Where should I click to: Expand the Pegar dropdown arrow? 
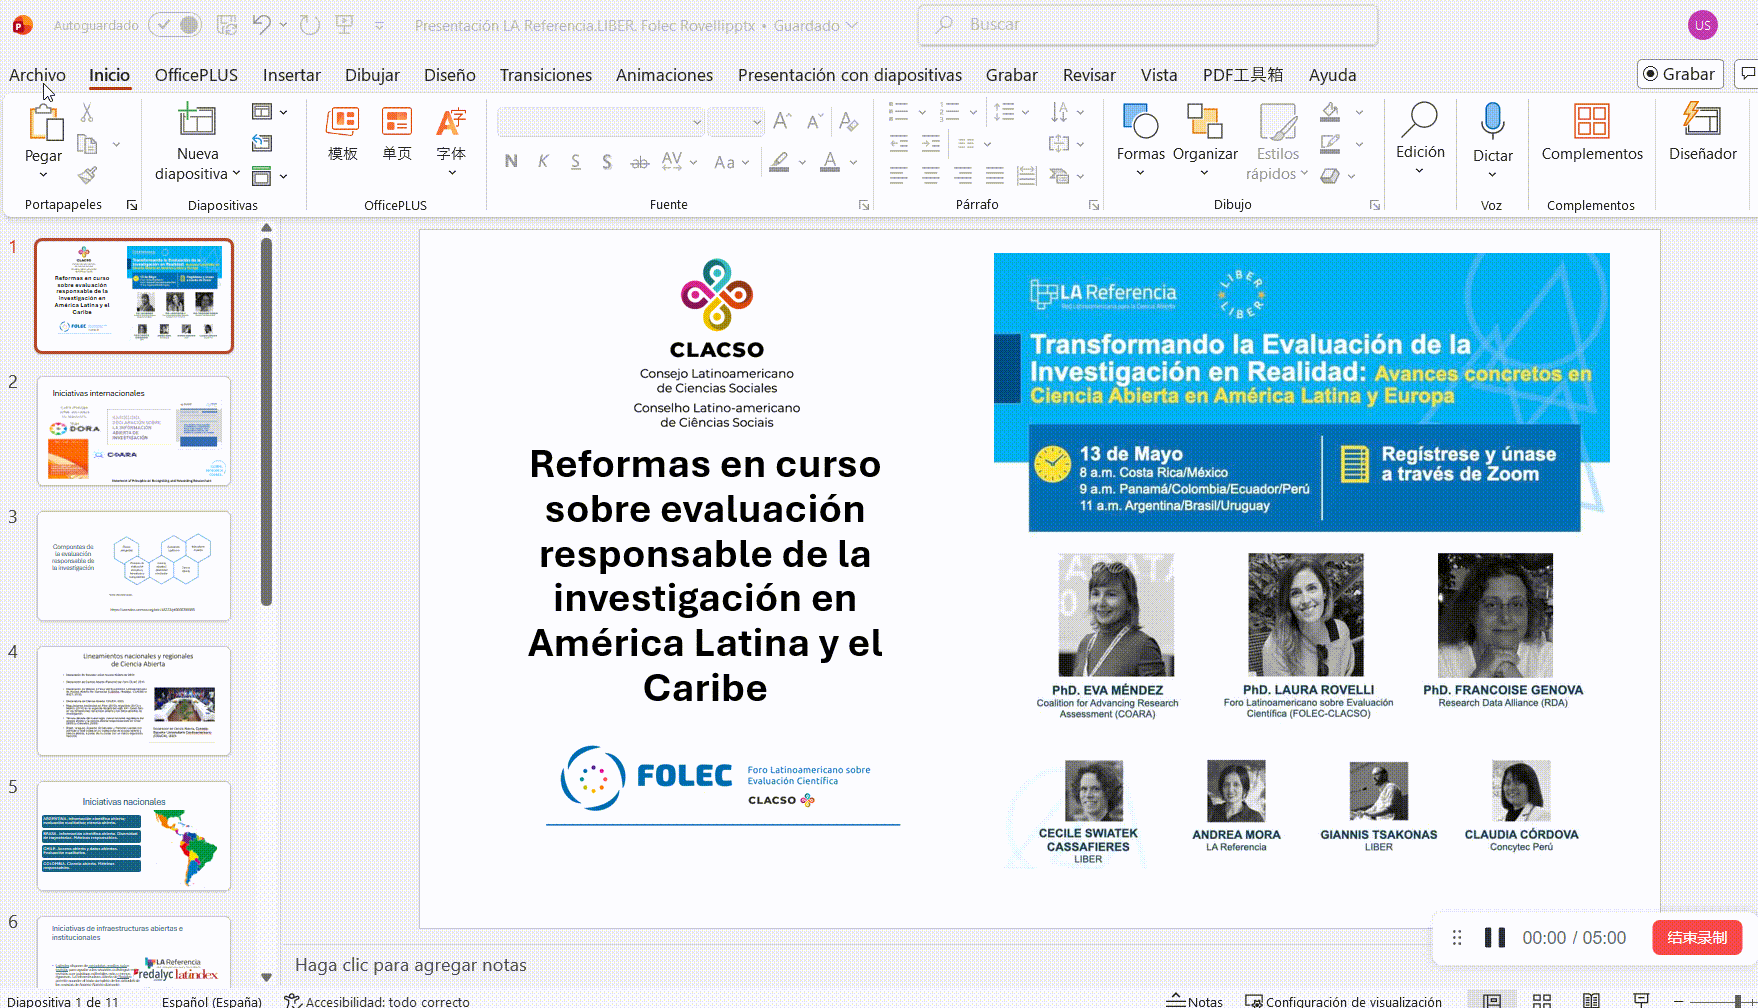tap(43, 176)
